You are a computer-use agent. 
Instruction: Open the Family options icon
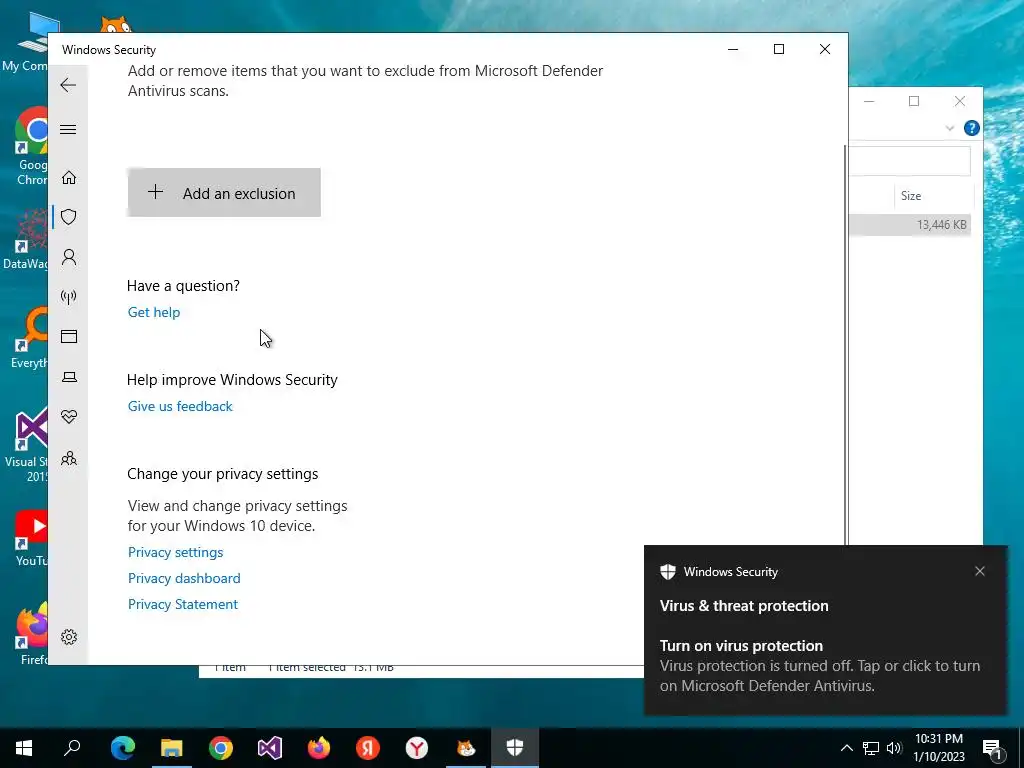coord(69,458)
